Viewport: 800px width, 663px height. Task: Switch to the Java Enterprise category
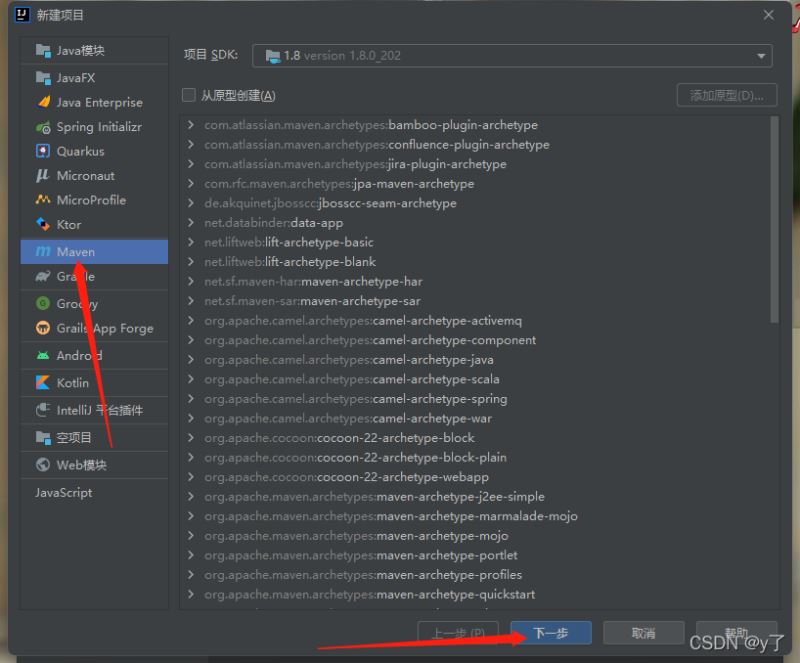click(98, 102)
